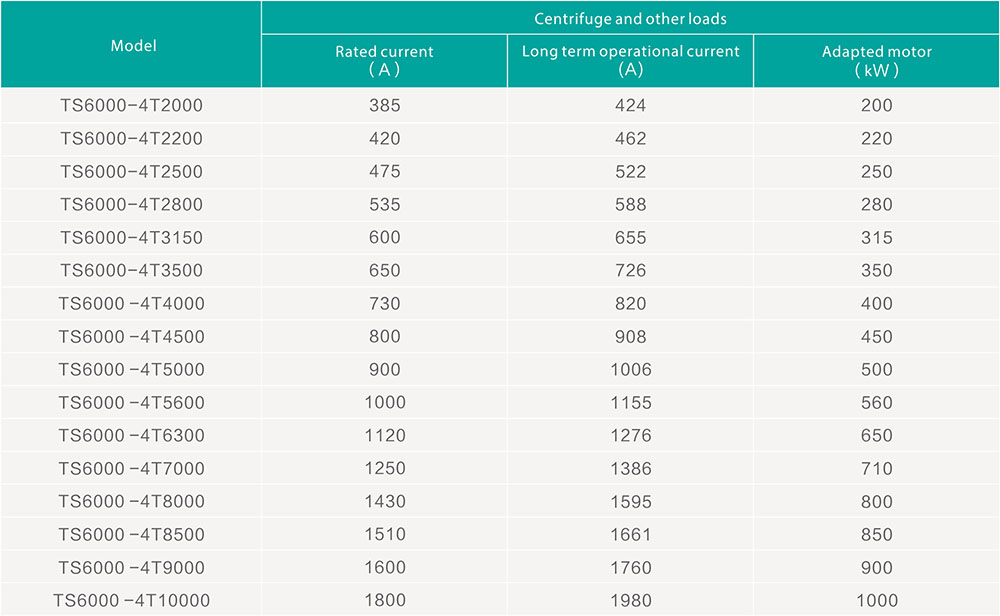Click the Model column header
Screen dimensions: 1000x616
point(133,46)
